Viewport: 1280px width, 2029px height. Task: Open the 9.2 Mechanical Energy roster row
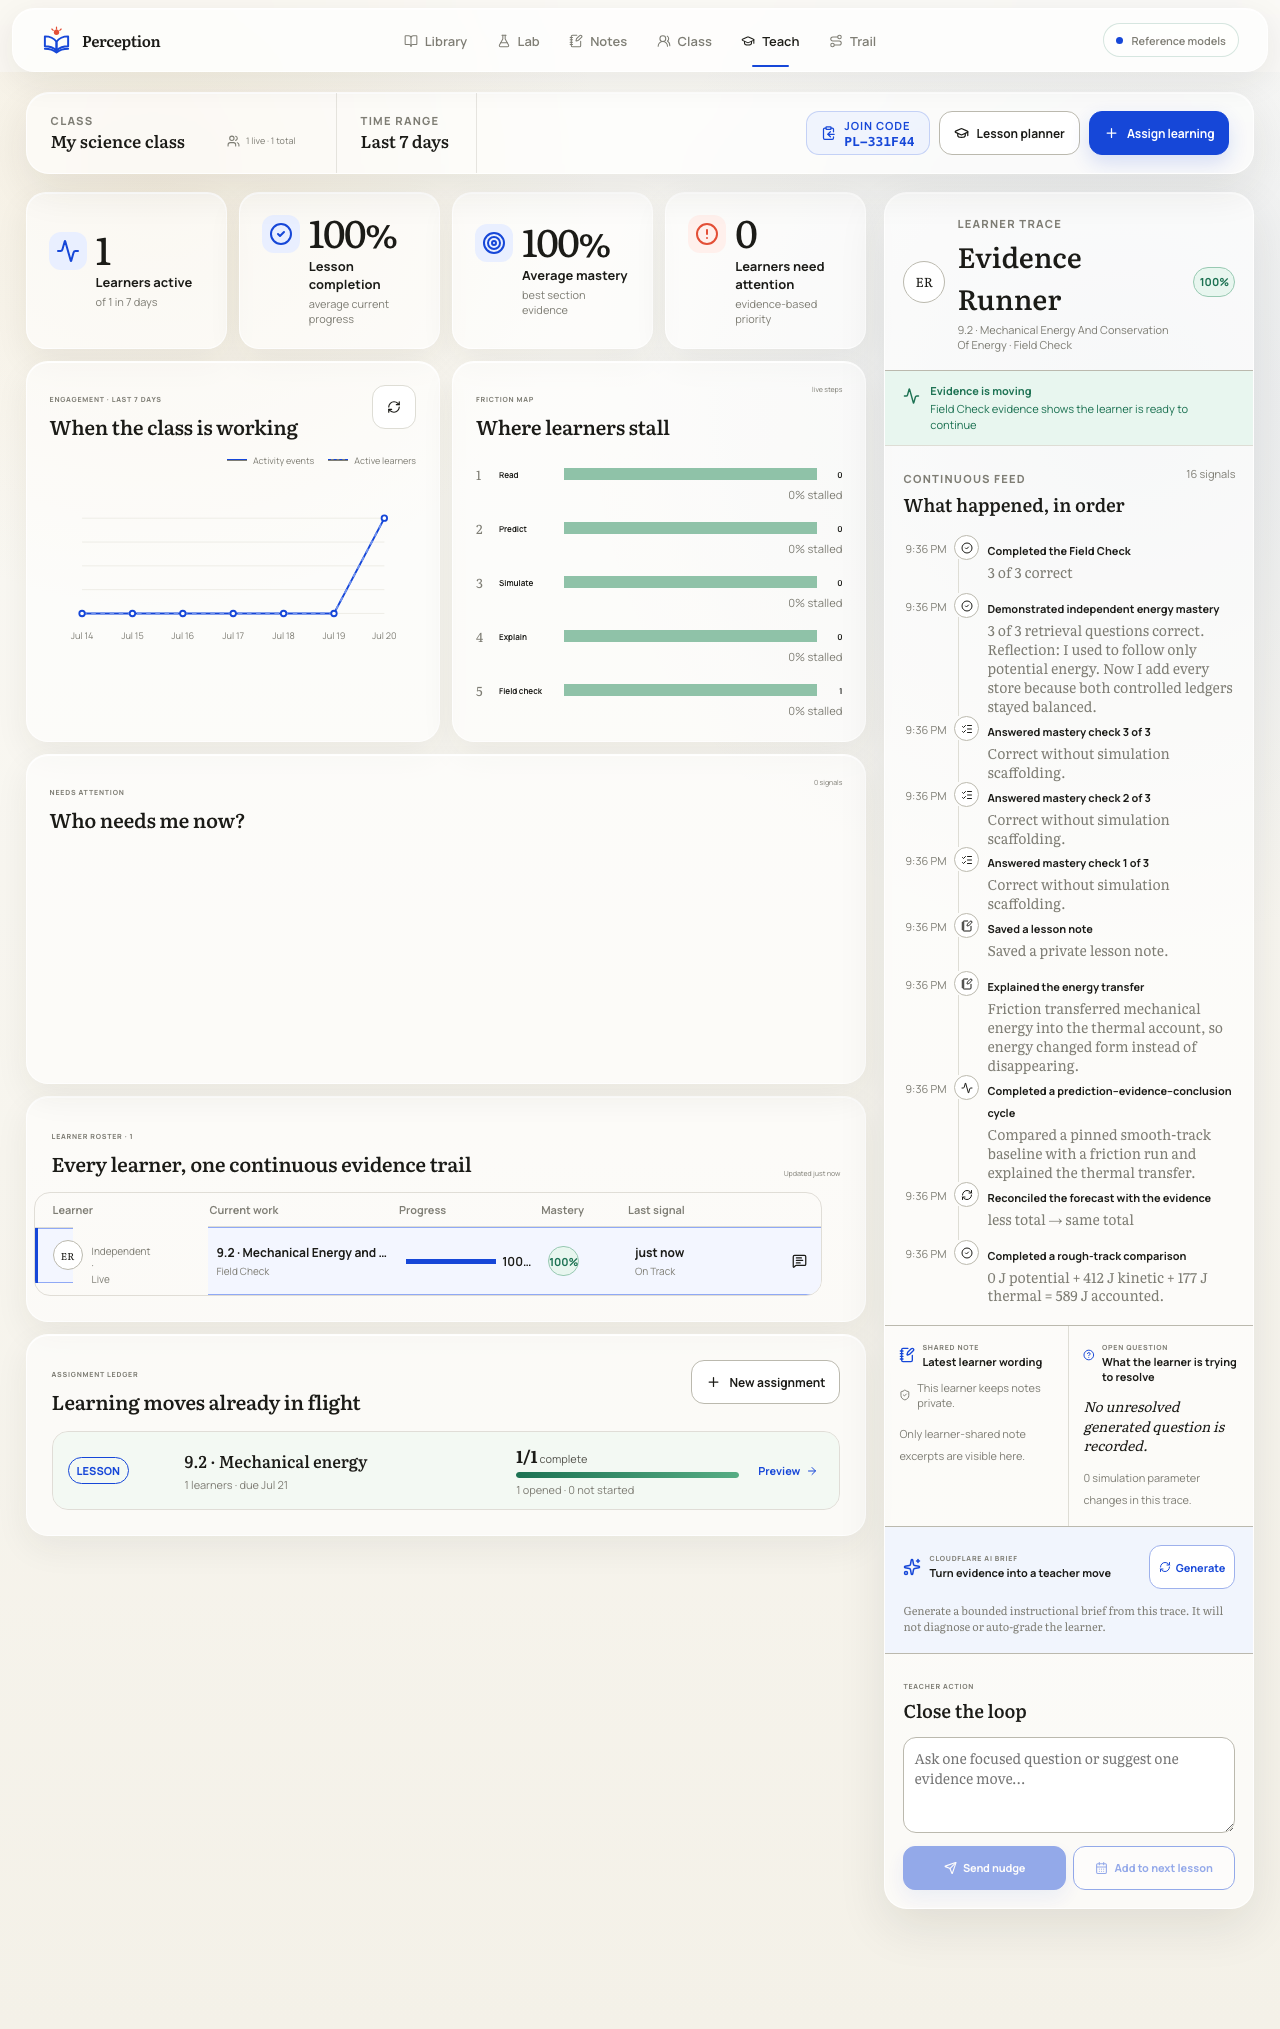(428, 1261)
